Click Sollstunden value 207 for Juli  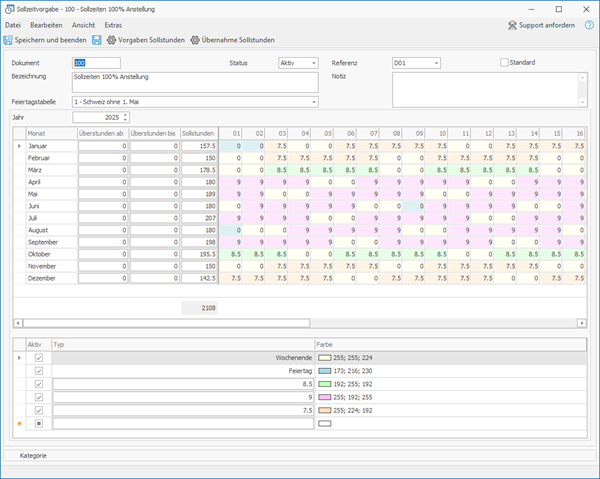(x=199, y=218)
